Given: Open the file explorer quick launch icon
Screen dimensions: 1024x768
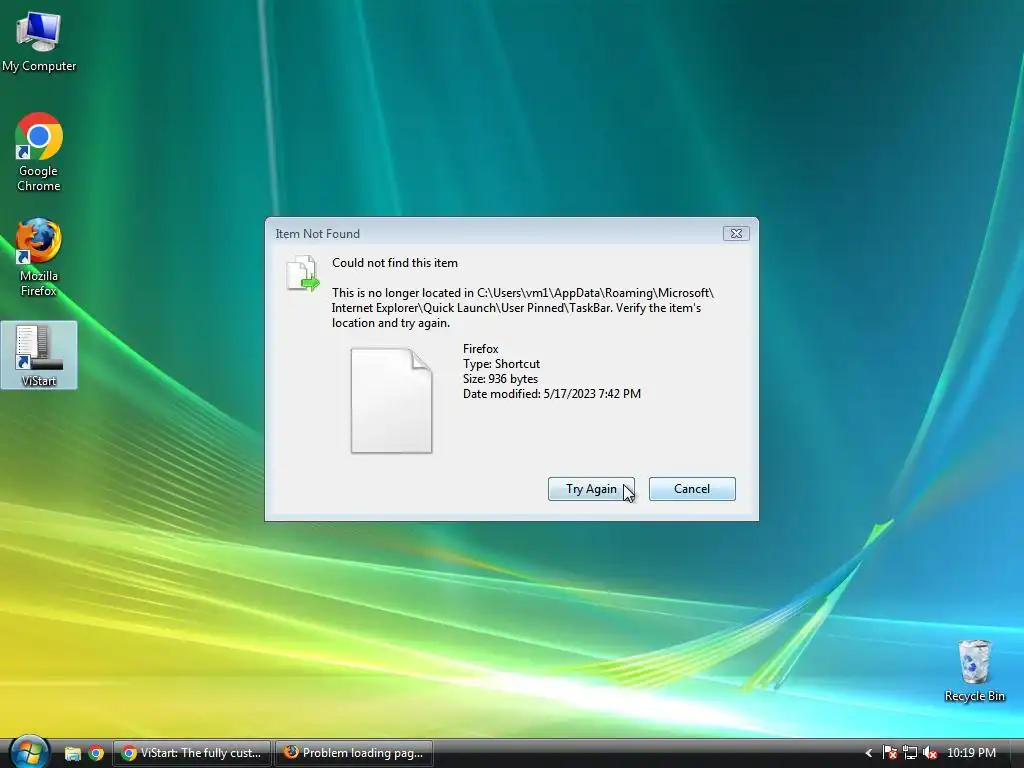Looking at the screenshot, I should tap(72, 753).
